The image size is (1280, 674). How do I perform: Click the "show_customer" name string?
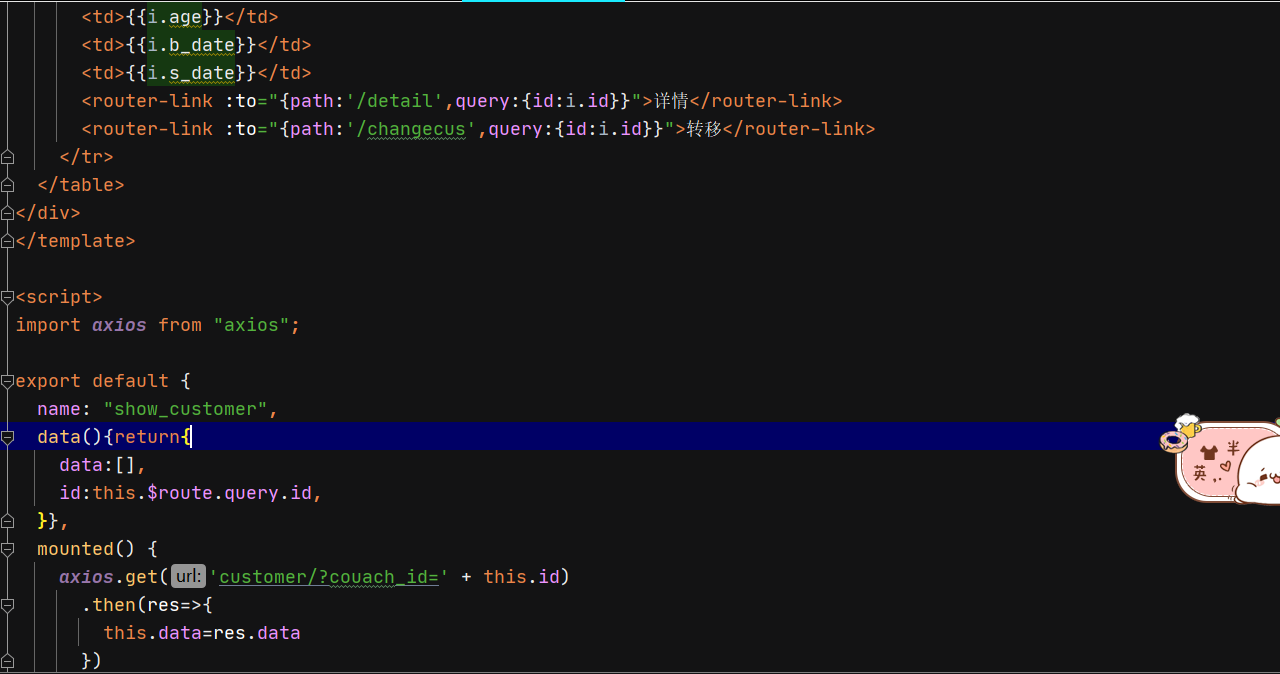pyautogui.click(x=186, y=409)
